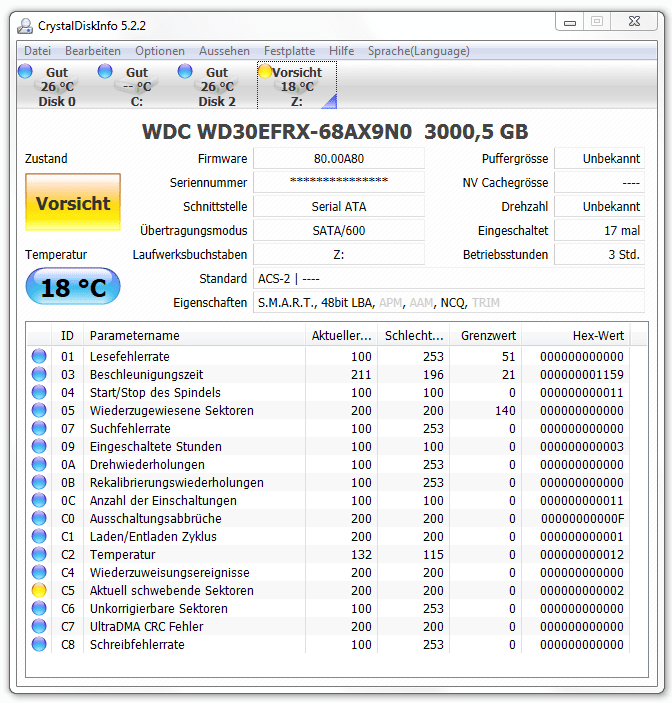The image size is (672, 703).
Task: Click the blue status orb for Disk 0
Action: 25,71
